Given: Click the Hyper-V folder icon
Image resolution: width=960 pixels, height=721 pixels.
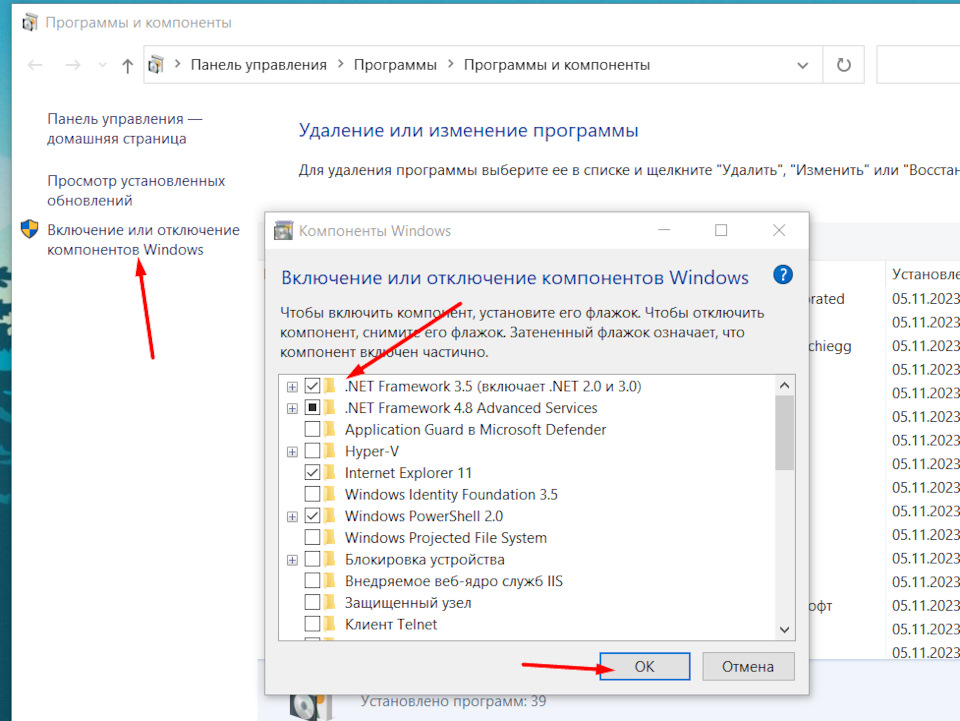Looking at the screenshot, I should point(330,451).
